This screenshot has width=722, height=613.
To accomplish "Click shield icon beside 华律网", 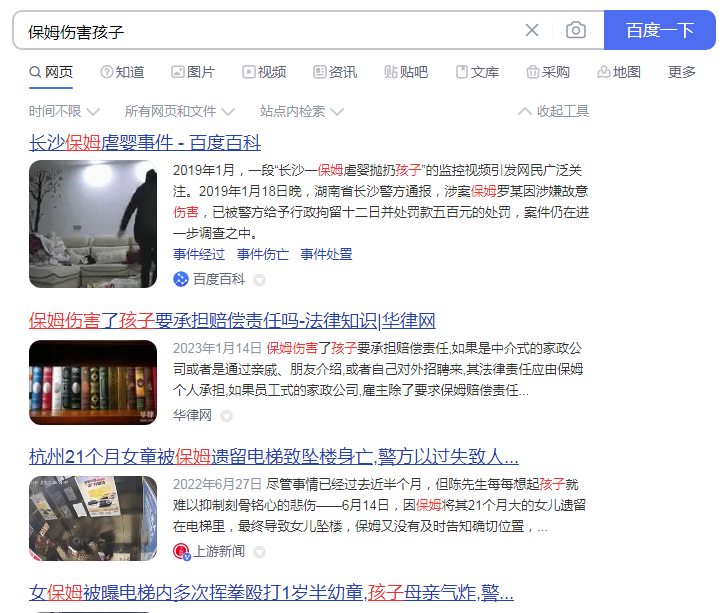I will [226, 415].
